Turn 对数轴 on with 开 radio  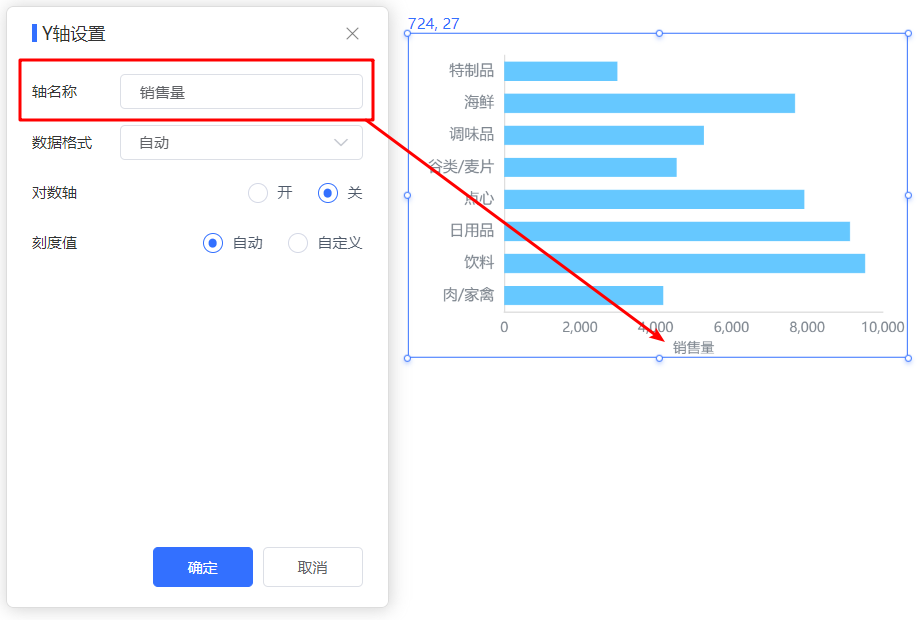[258, 193]
